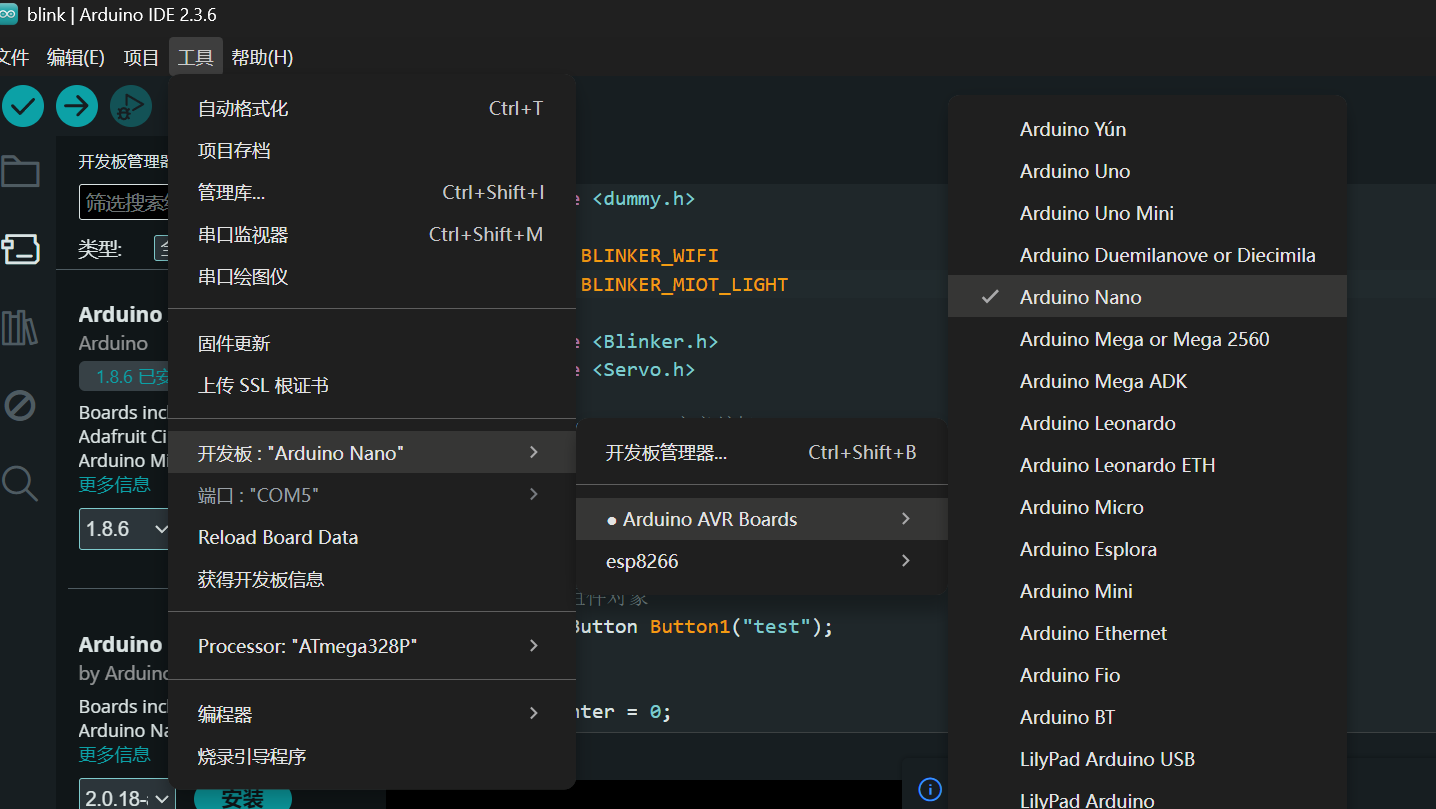Click Reload Board Data menu entry
1436x809 pixels.
tap(372, 537)
